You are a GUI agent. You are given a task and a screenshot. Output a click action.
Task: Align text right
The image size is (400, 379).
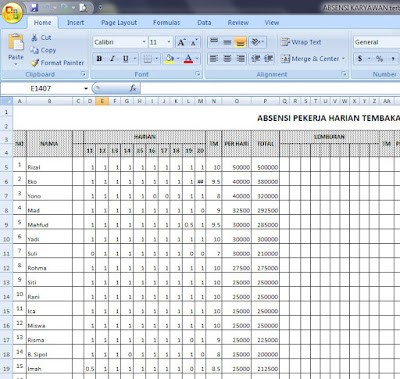[x=240, y=59]
